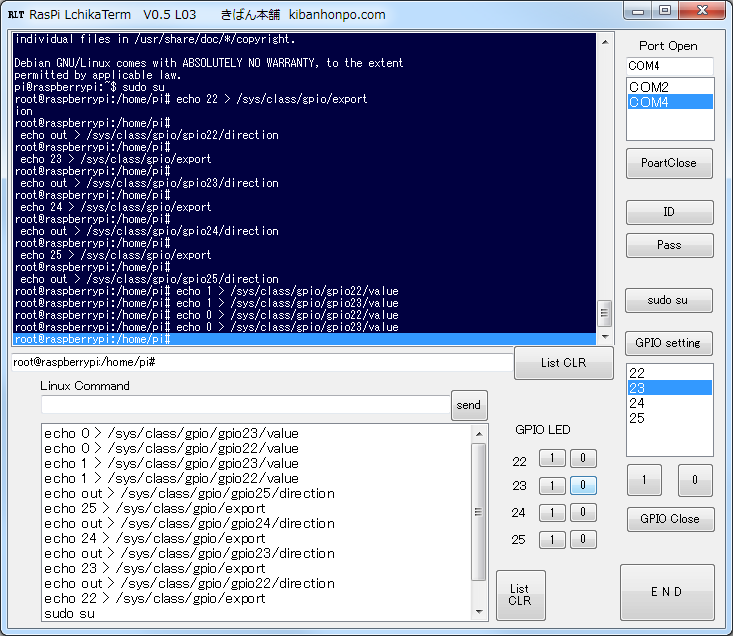This screenshot has width=733, height=636.
Task: Minimize the RasPi LchikaTerm window
Action: [x=638, y=11]
